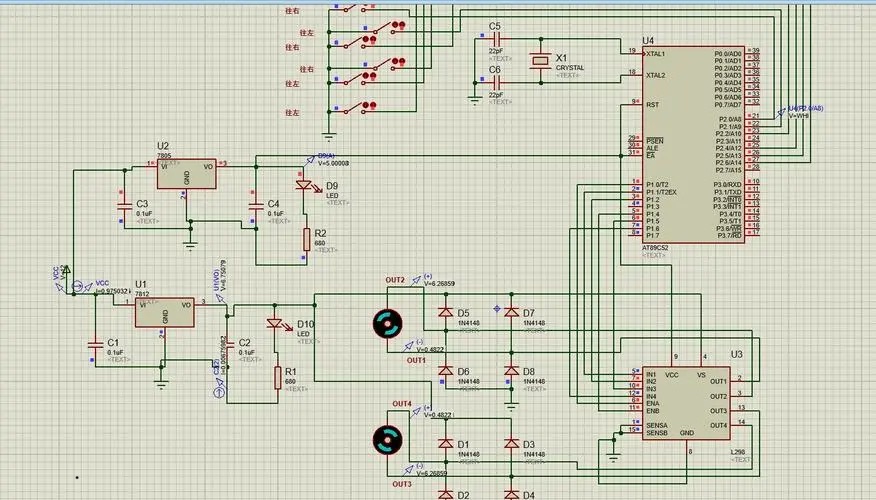
Task: Select the motor between OUT2 and OUT1
Action: [388, 324]
